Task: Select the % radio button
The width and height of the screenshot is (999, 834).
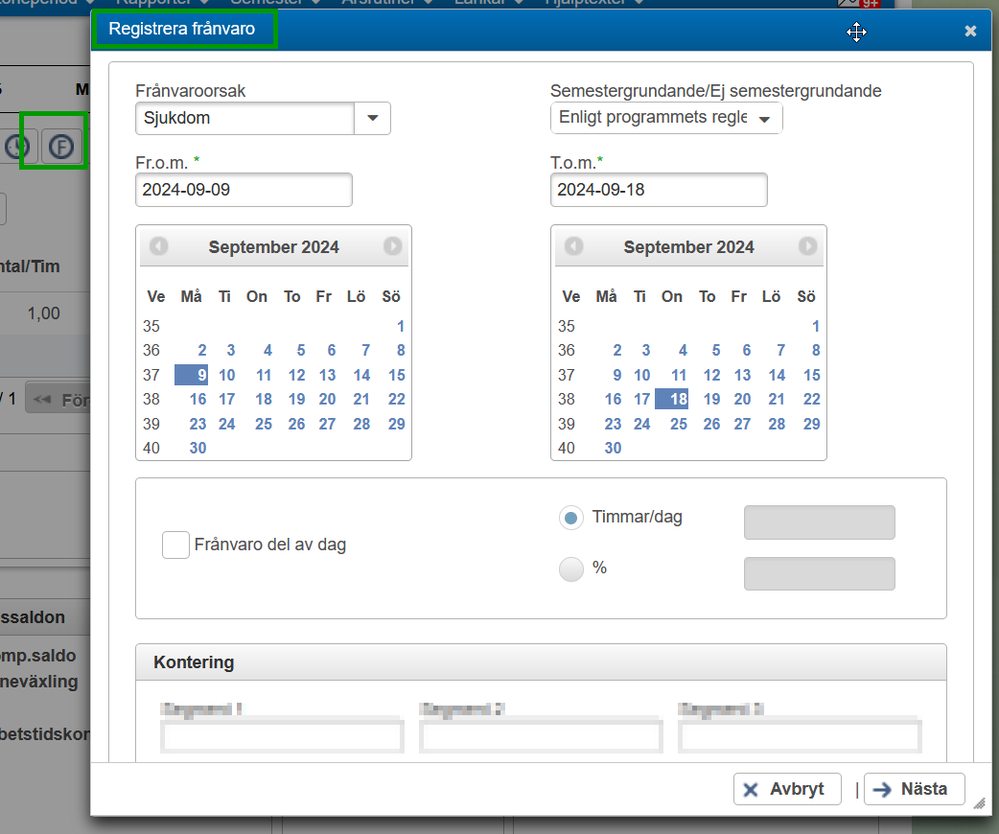Action: click(x=571, y=569)
